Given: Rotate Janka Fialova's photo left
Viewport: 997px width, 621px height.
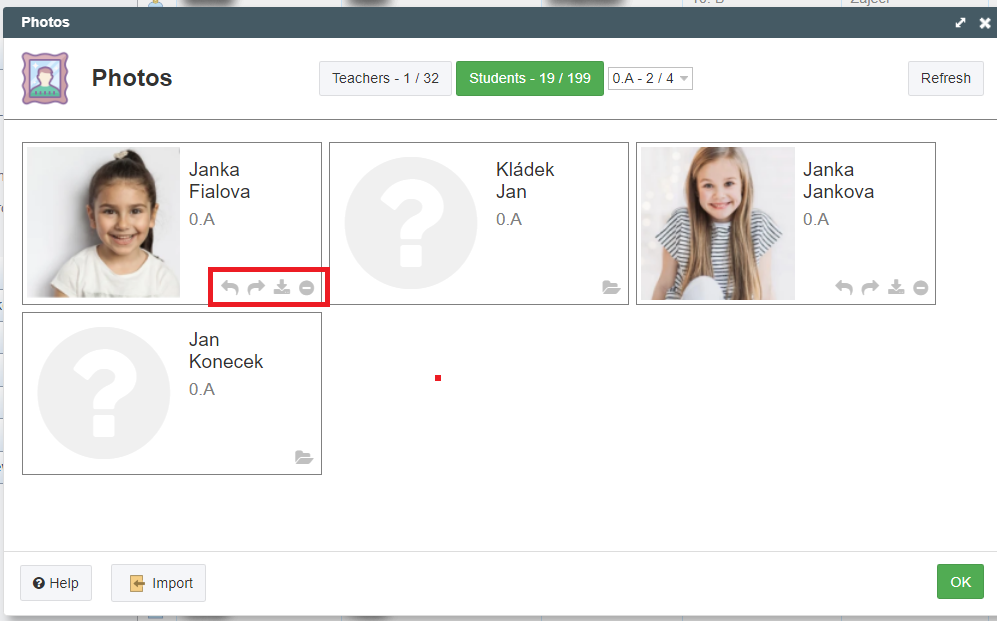Looking at the screenshot, I should click(230, 288).
